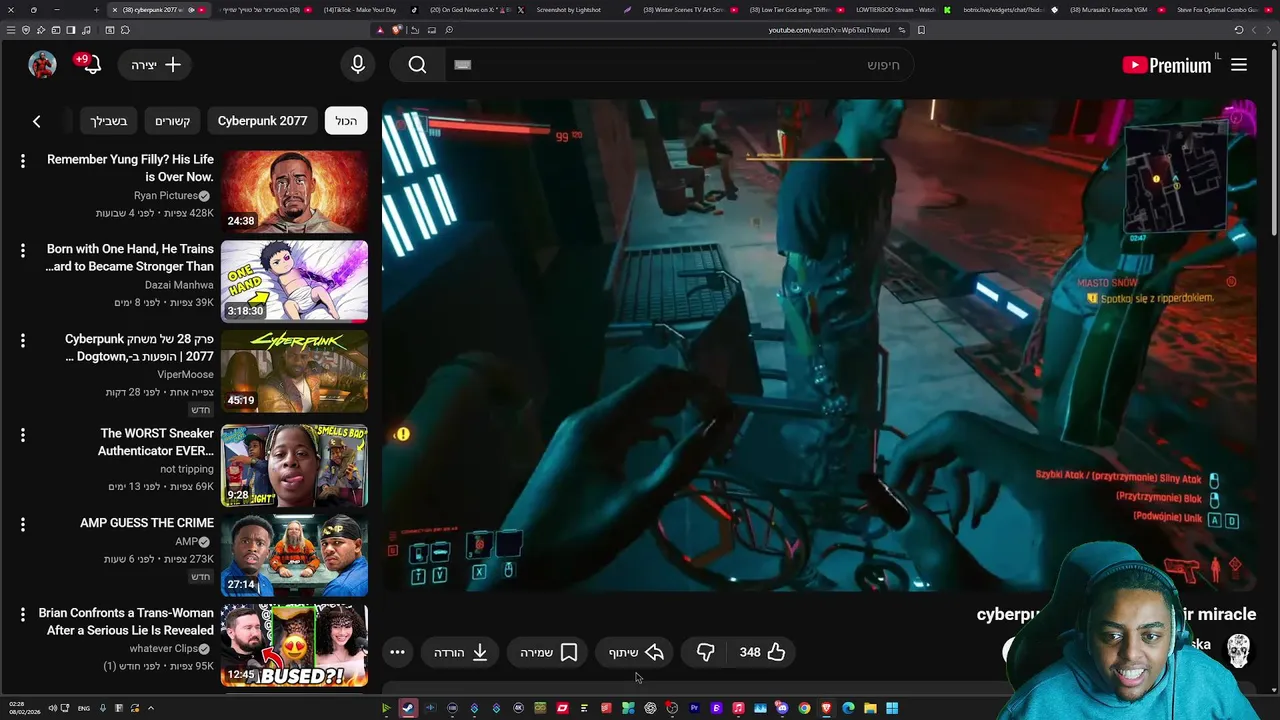
Task: Click the search magnifier button
Action: [417, 65]
